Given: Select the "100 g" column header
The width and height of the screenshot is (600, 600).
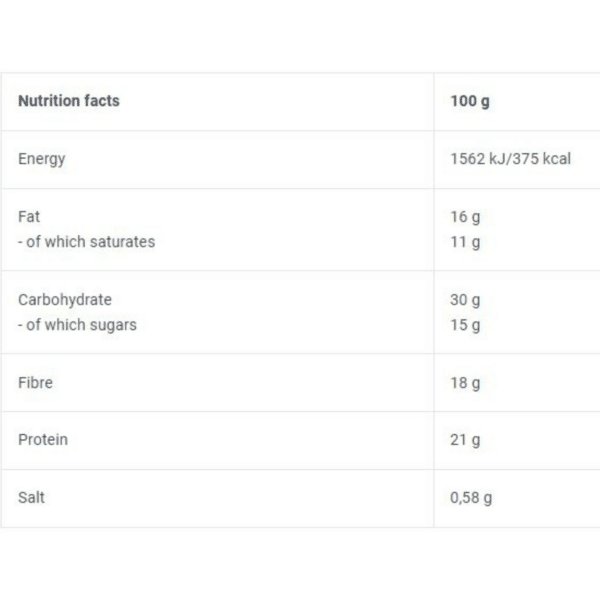Looking at the screenshot, I should click(470, 101).
